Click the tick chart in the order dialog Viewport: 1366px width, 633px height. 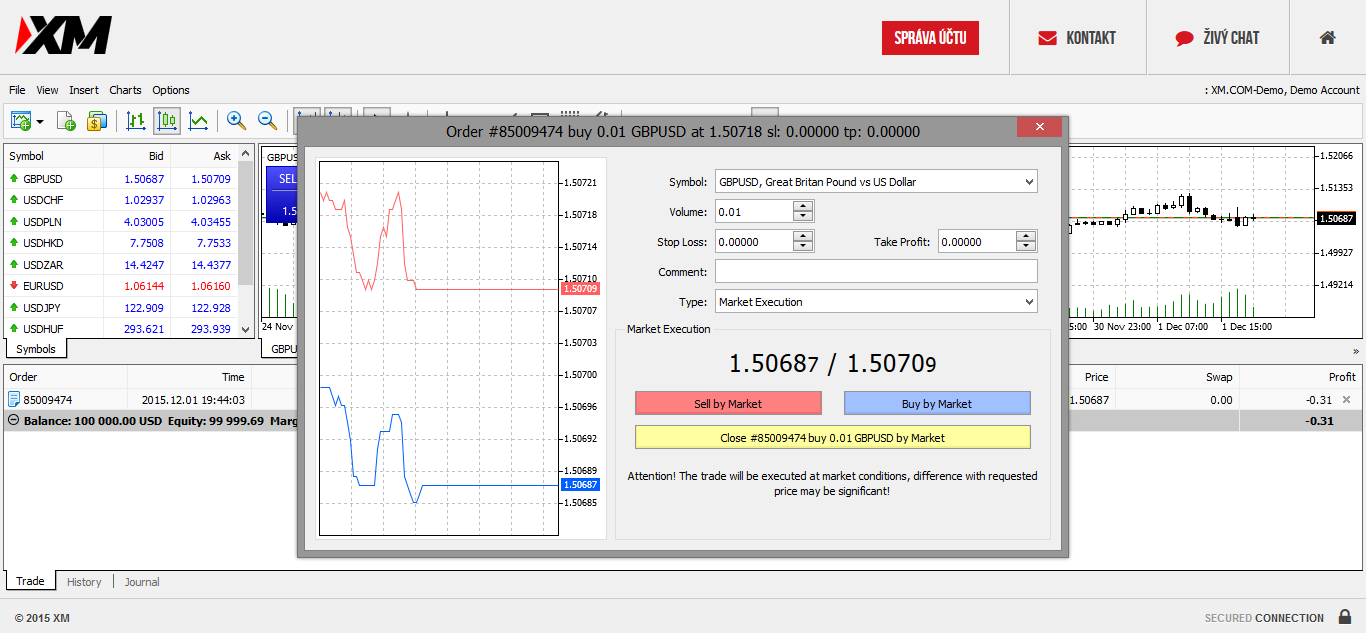point(439,348)
